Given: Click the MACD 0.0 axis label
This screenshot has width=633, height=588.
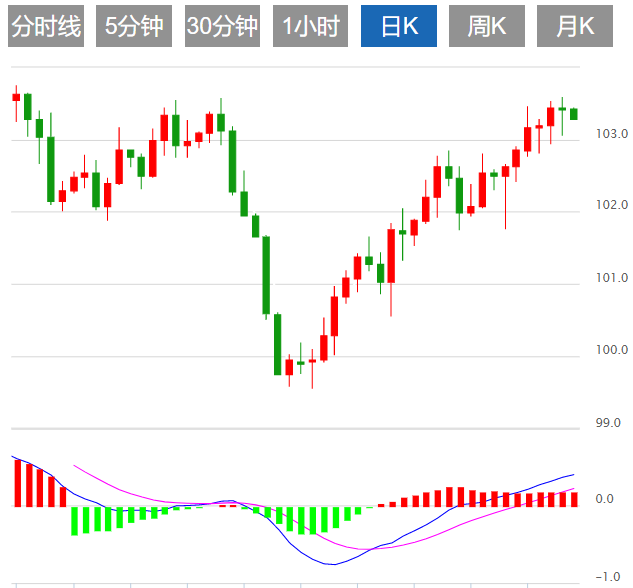Looking at the screenshot, I should click(x=606, y=499).
